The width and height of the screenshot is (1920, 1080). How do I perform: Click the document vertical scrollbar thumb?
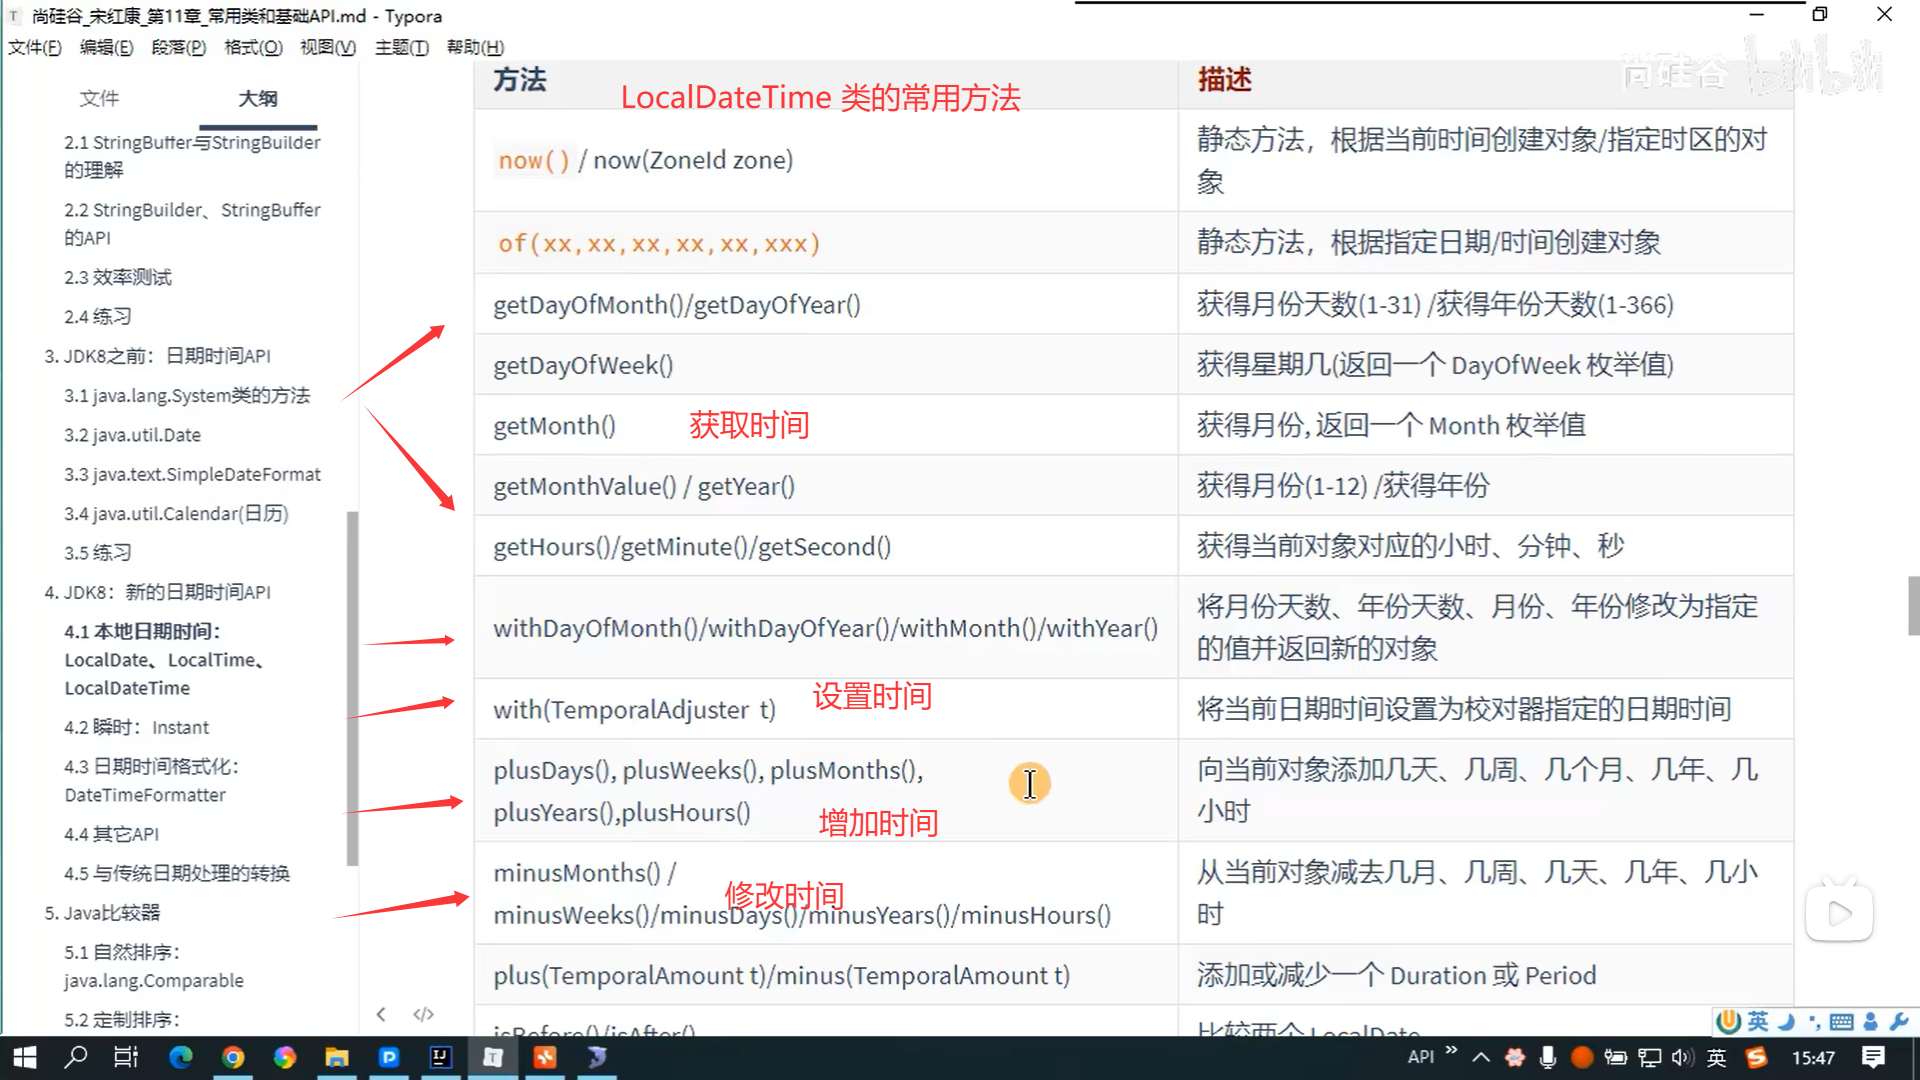(x=1912, y=605)
